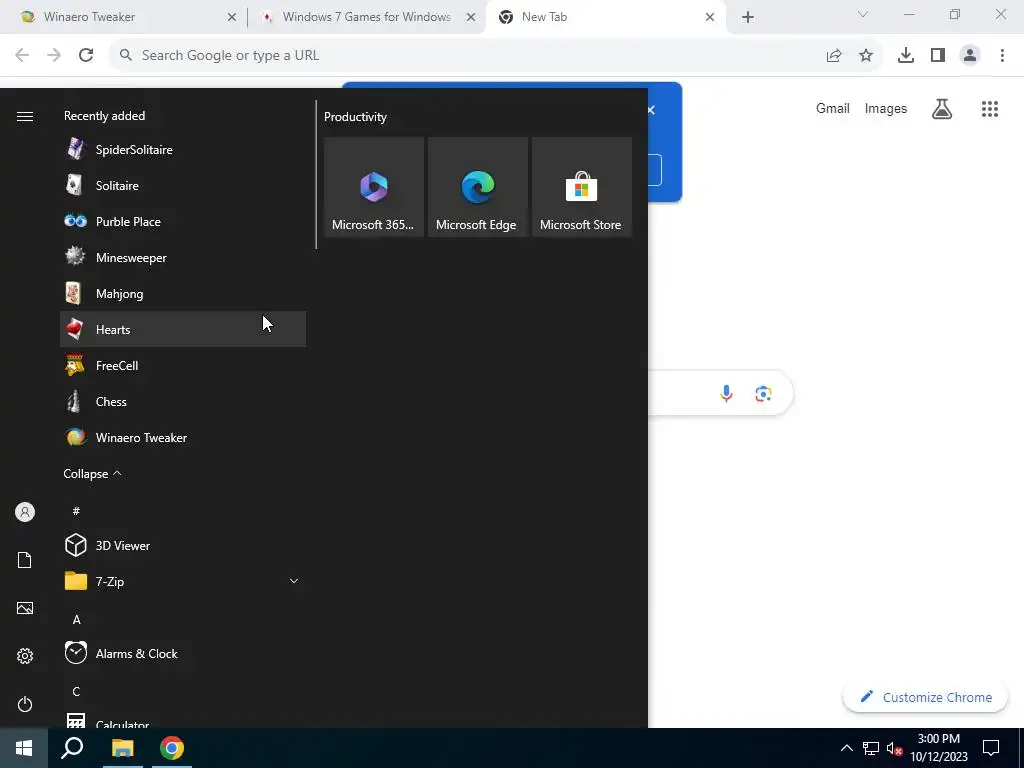
Task: Click the Power button in Start sidebar
Action: point(25,704)
